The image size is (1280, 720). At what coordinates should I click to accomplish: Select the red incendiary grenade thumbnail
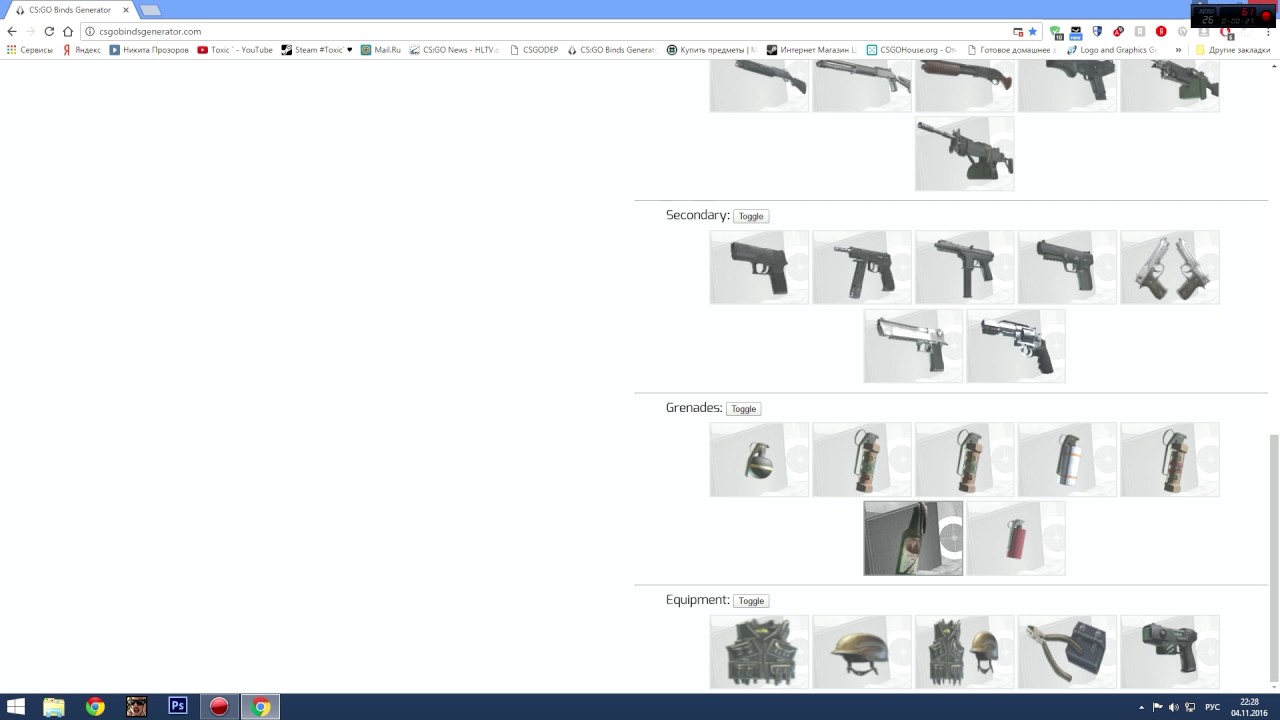click(x=1016, y=538)
